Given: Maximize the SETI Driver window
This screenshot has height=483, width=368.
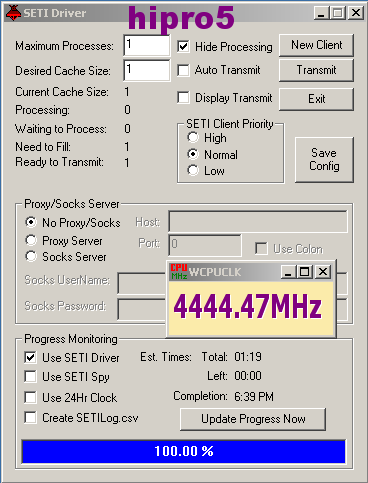Looking at the screenshot, I should coord(338,13).
